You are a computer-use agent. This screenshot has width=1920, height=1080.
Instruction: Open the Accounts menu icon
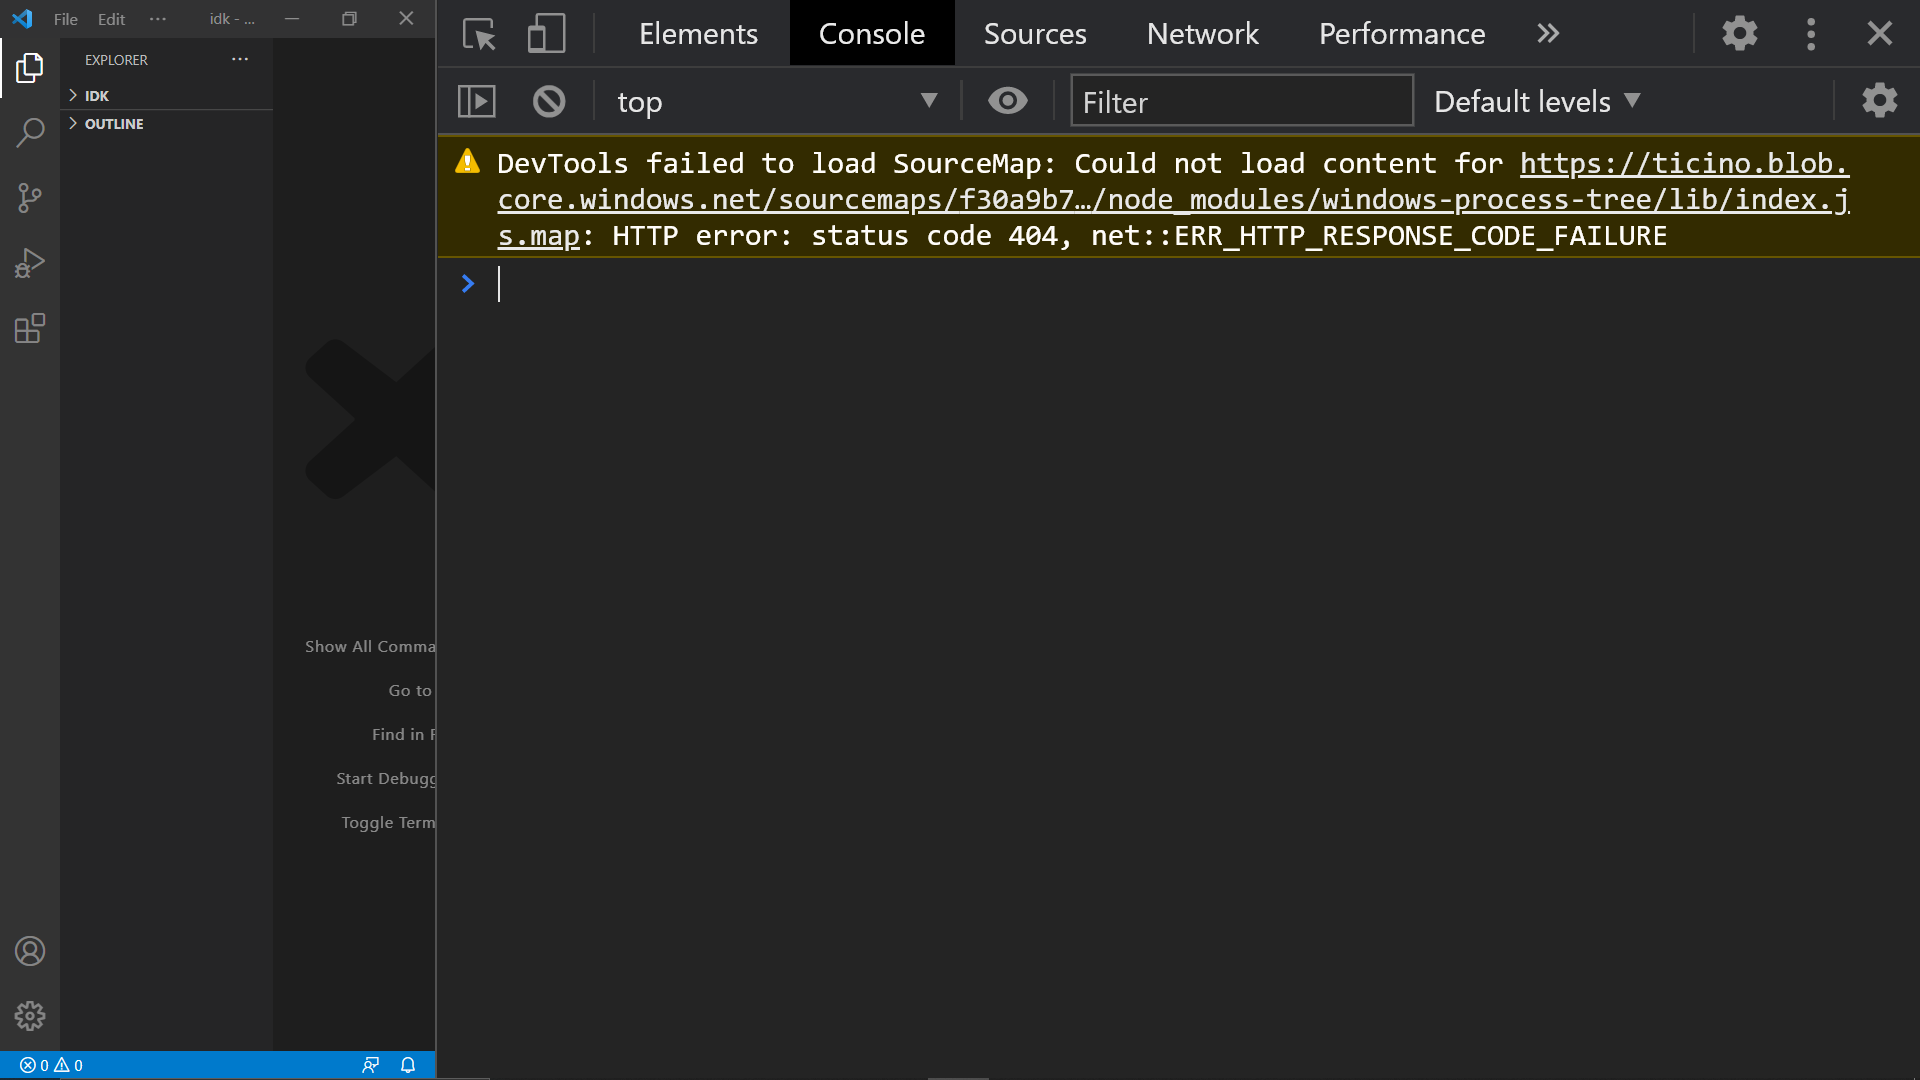point(30,951)
